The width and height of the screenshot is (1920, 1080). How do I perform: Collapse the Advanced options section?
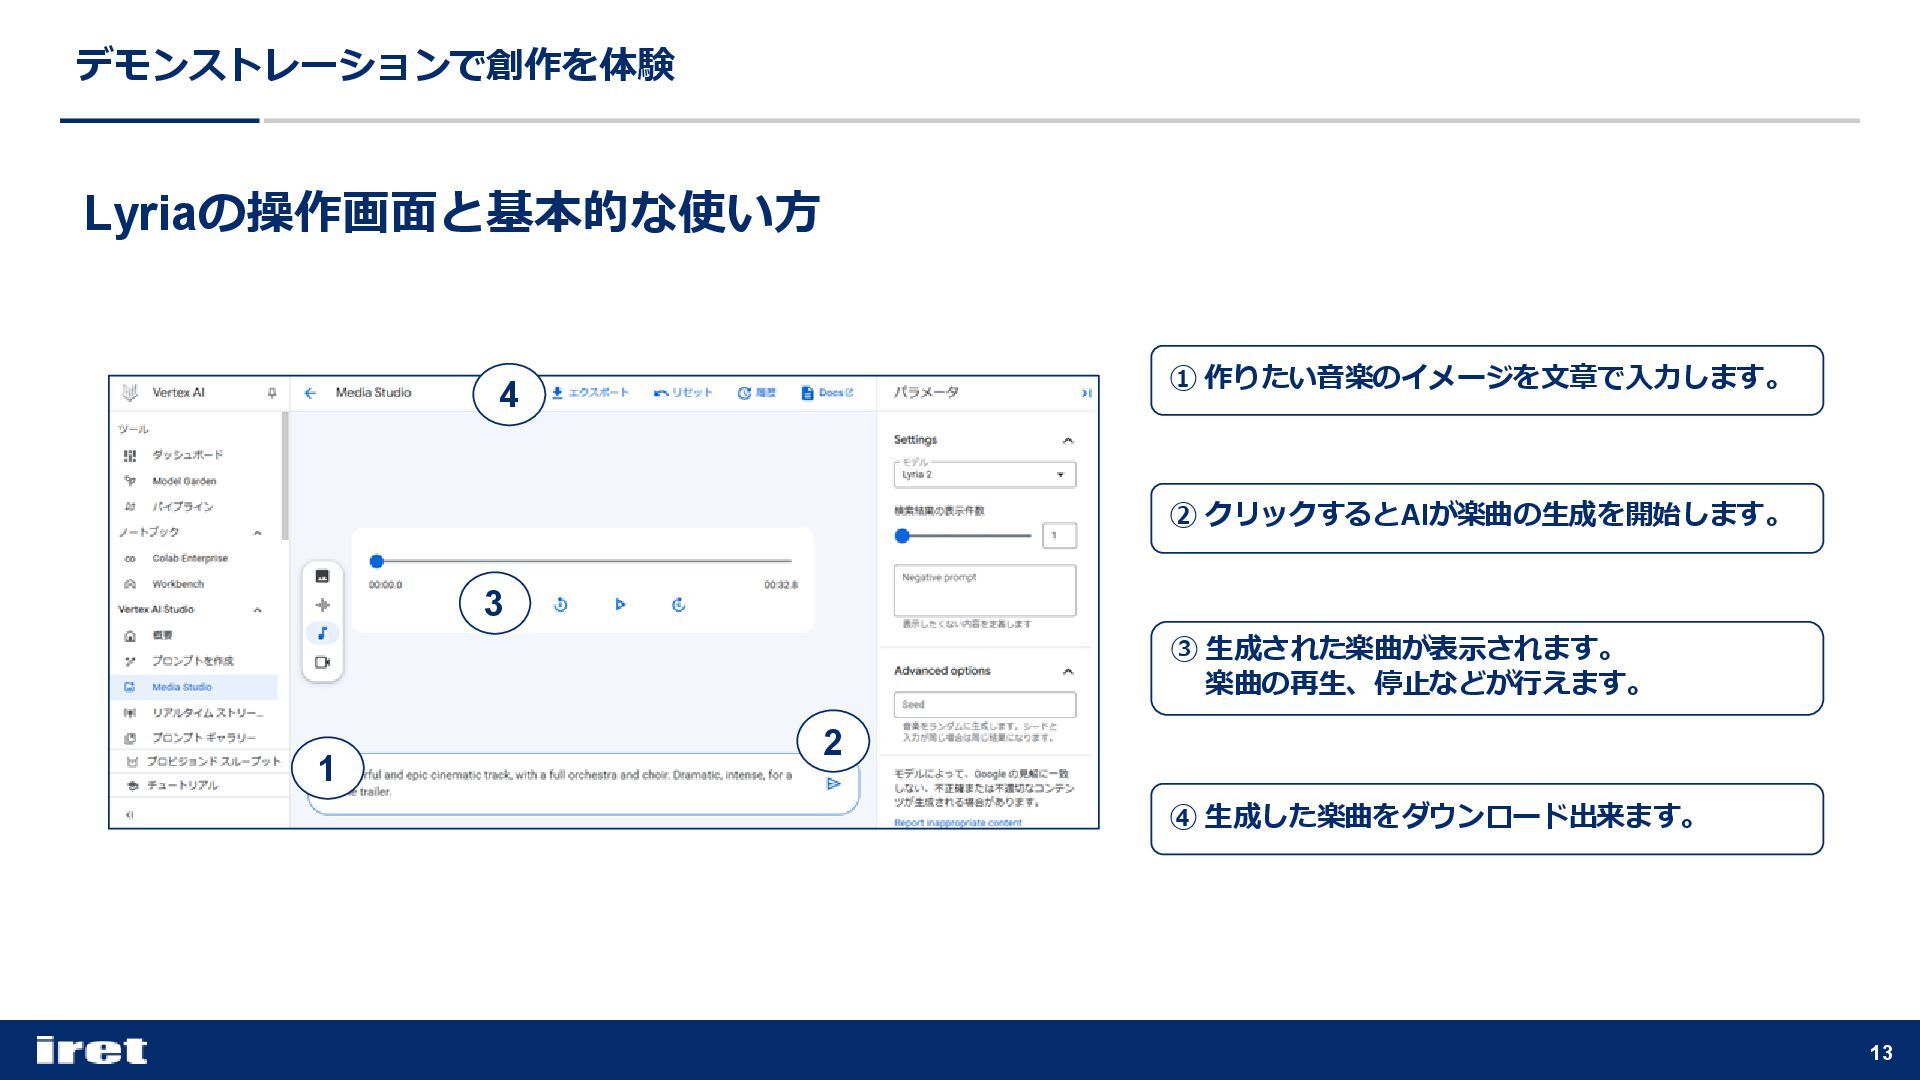click(x=1068, y=672)
